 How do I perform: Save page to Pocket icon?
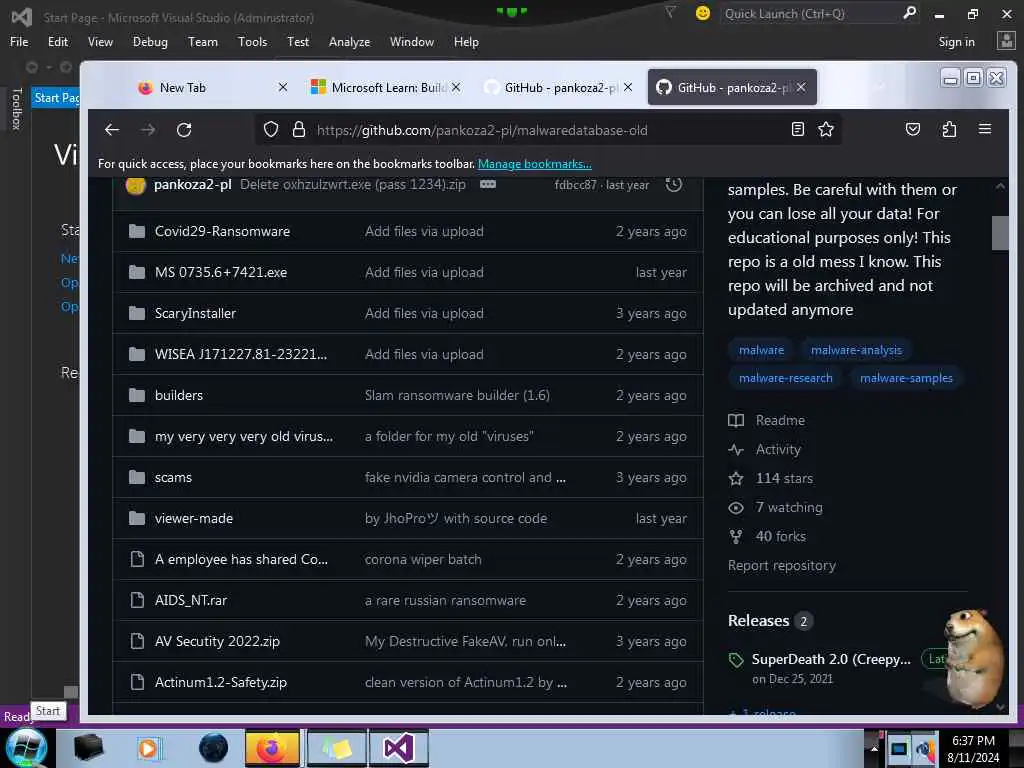[912, 129]
